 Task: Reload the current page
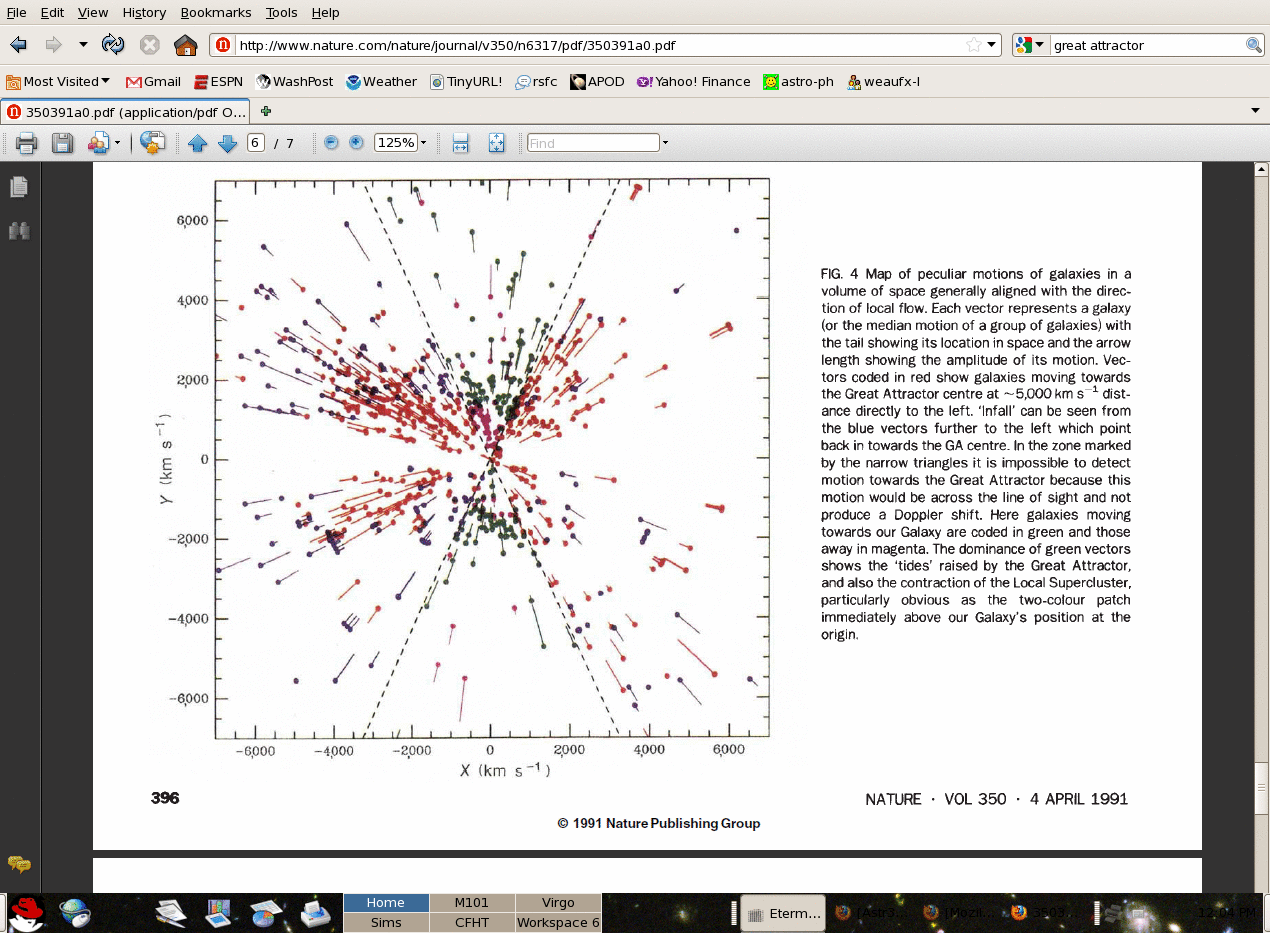coord(113,45)
